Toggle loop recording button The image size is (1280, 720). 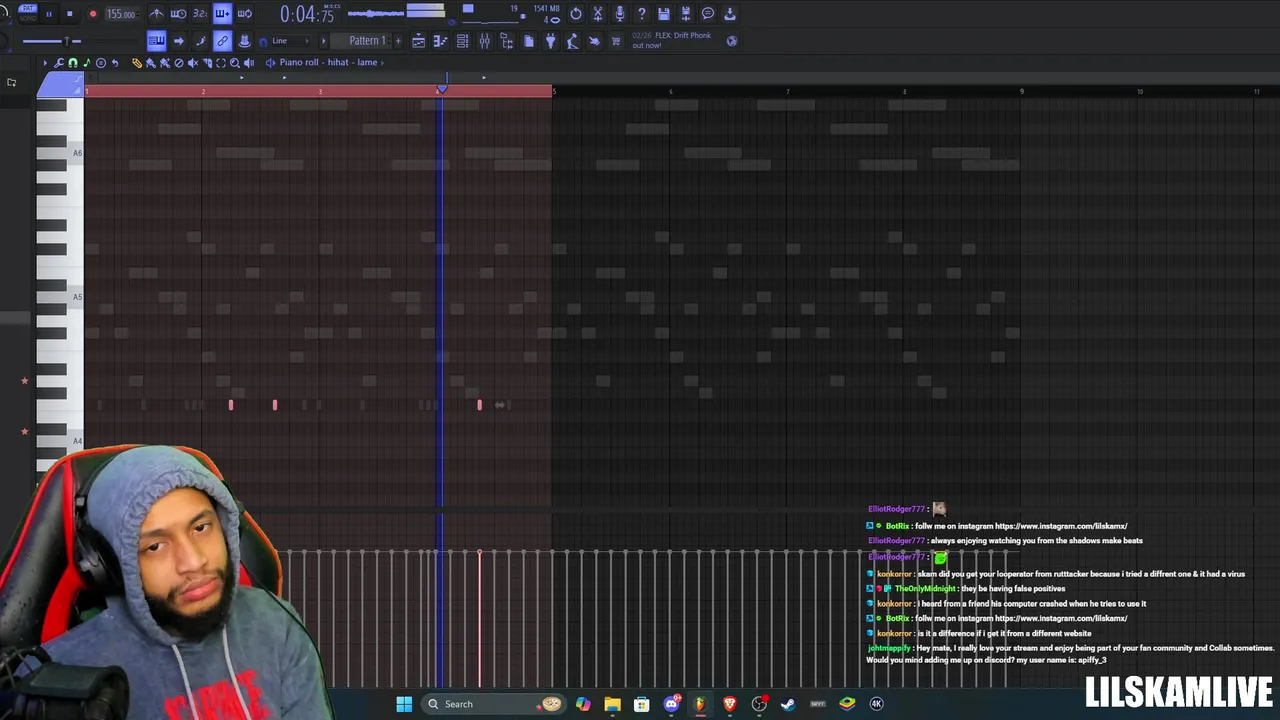pyautogui.click(x=245, y=14)
